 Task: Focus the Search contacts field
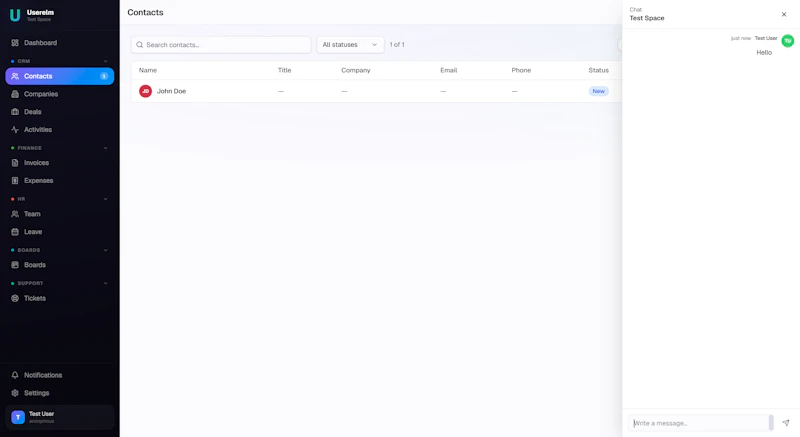point(221,45)
